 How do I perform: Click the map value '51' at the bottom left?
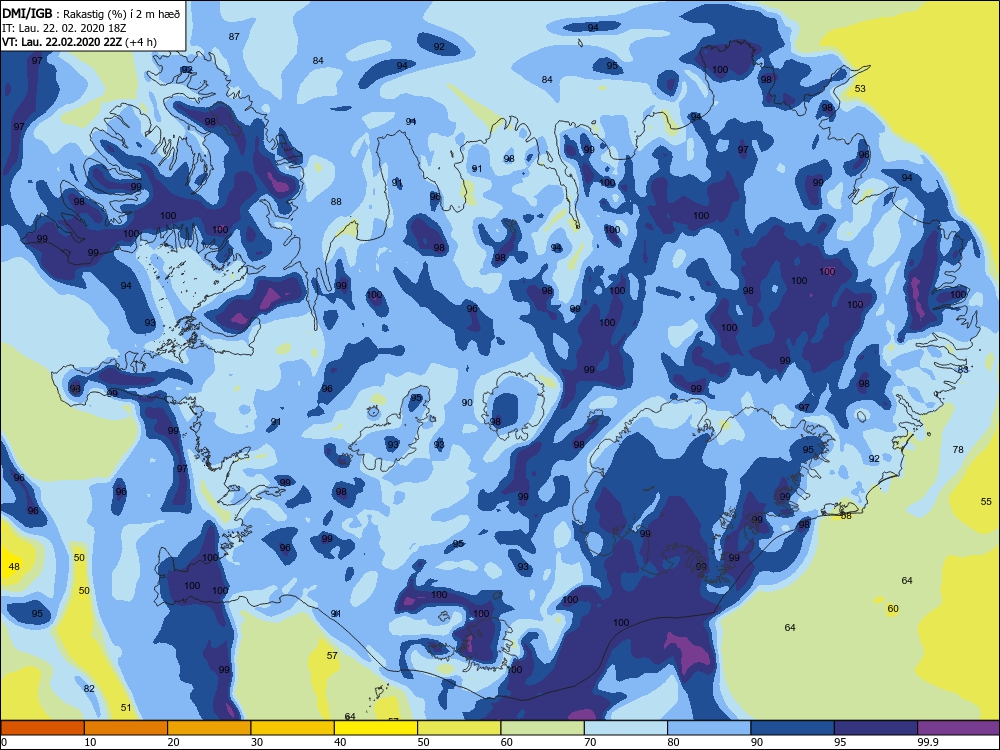pos(126,708)
